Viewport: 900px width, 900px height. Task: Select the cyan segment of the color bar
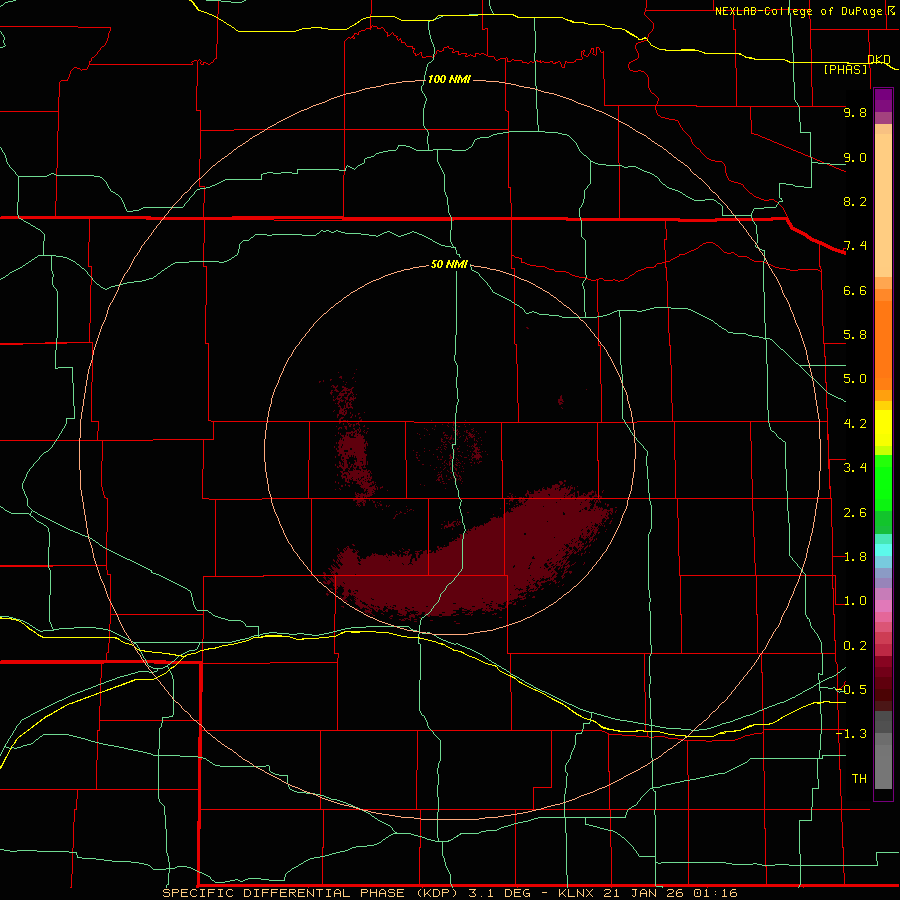point(883,550)
